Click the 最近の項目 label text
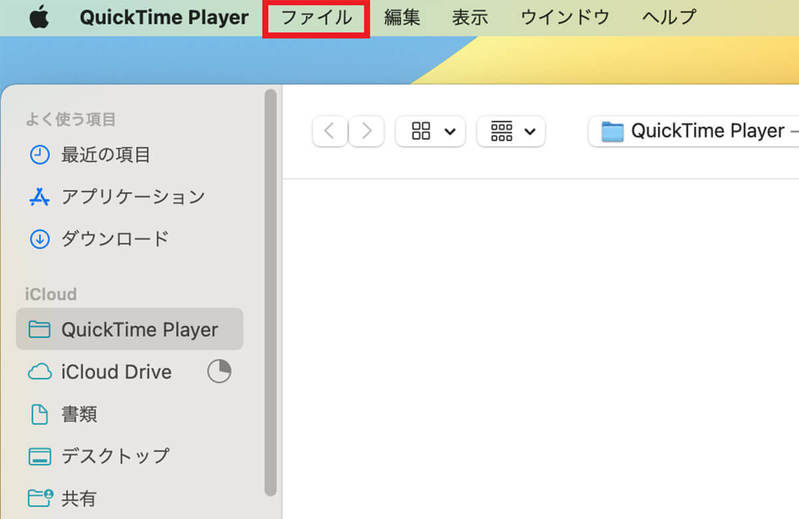 click(105, 155)
